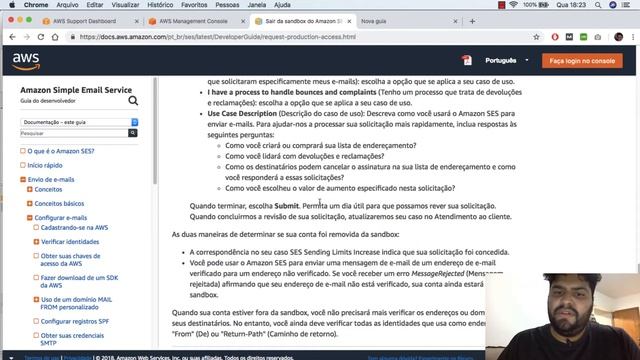Viewport: 640px width, 360px height.
Task: Open 'Configurar registros SPF' link
Action: (75, 321)
